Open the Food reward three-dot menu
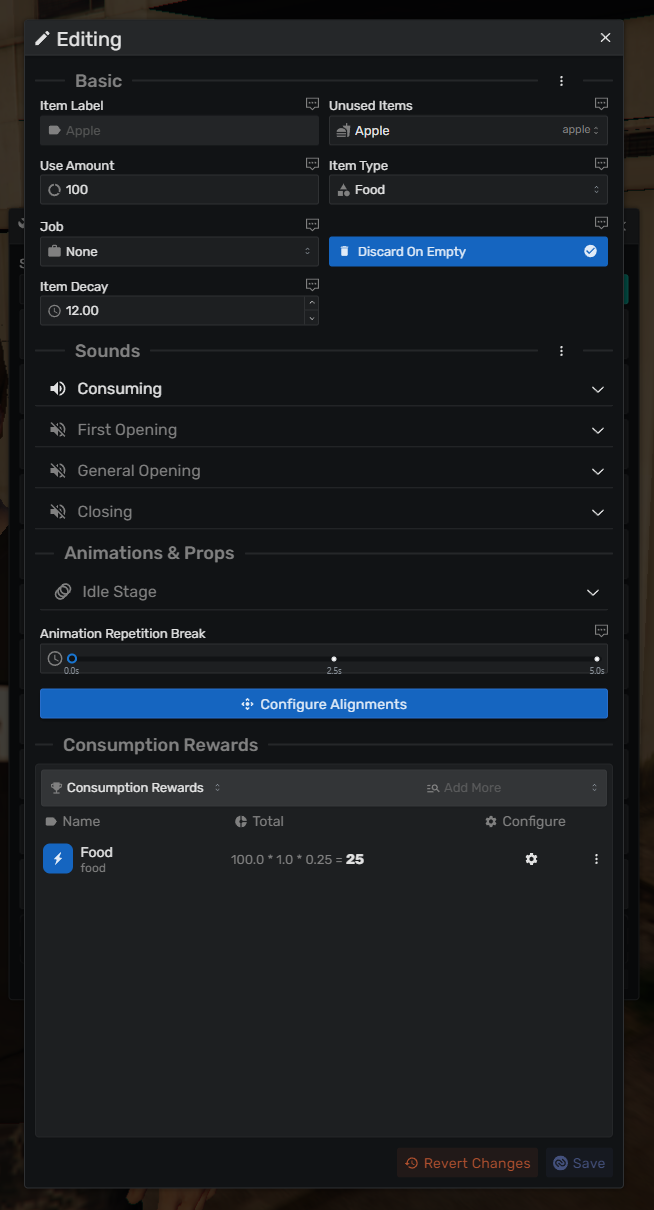The height and width of the screenshot is (1210, 654). point(596,859)
